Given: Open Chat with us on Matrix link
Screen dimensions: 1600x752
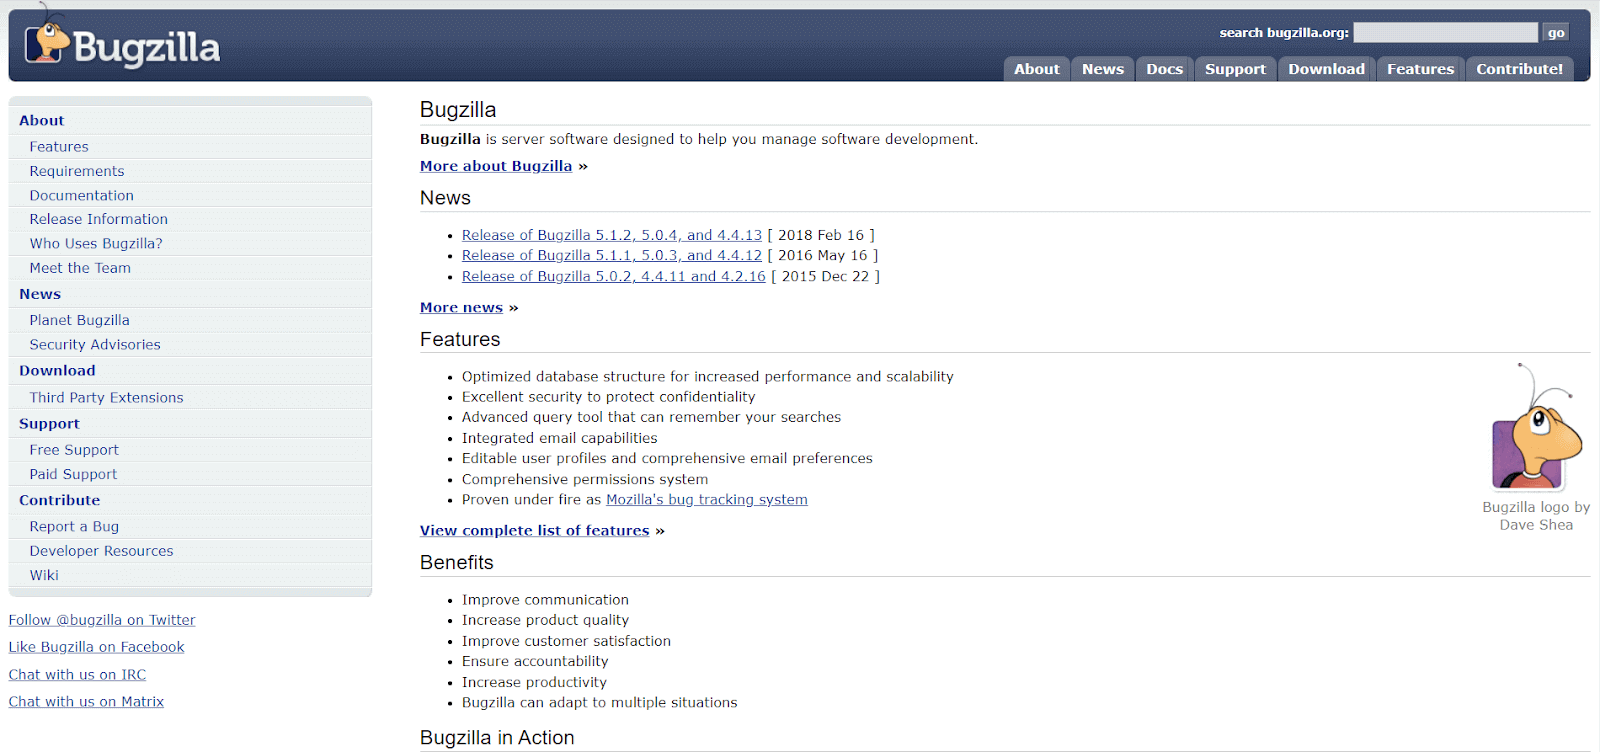Looking at the screenshot, I should pos(86,702).
